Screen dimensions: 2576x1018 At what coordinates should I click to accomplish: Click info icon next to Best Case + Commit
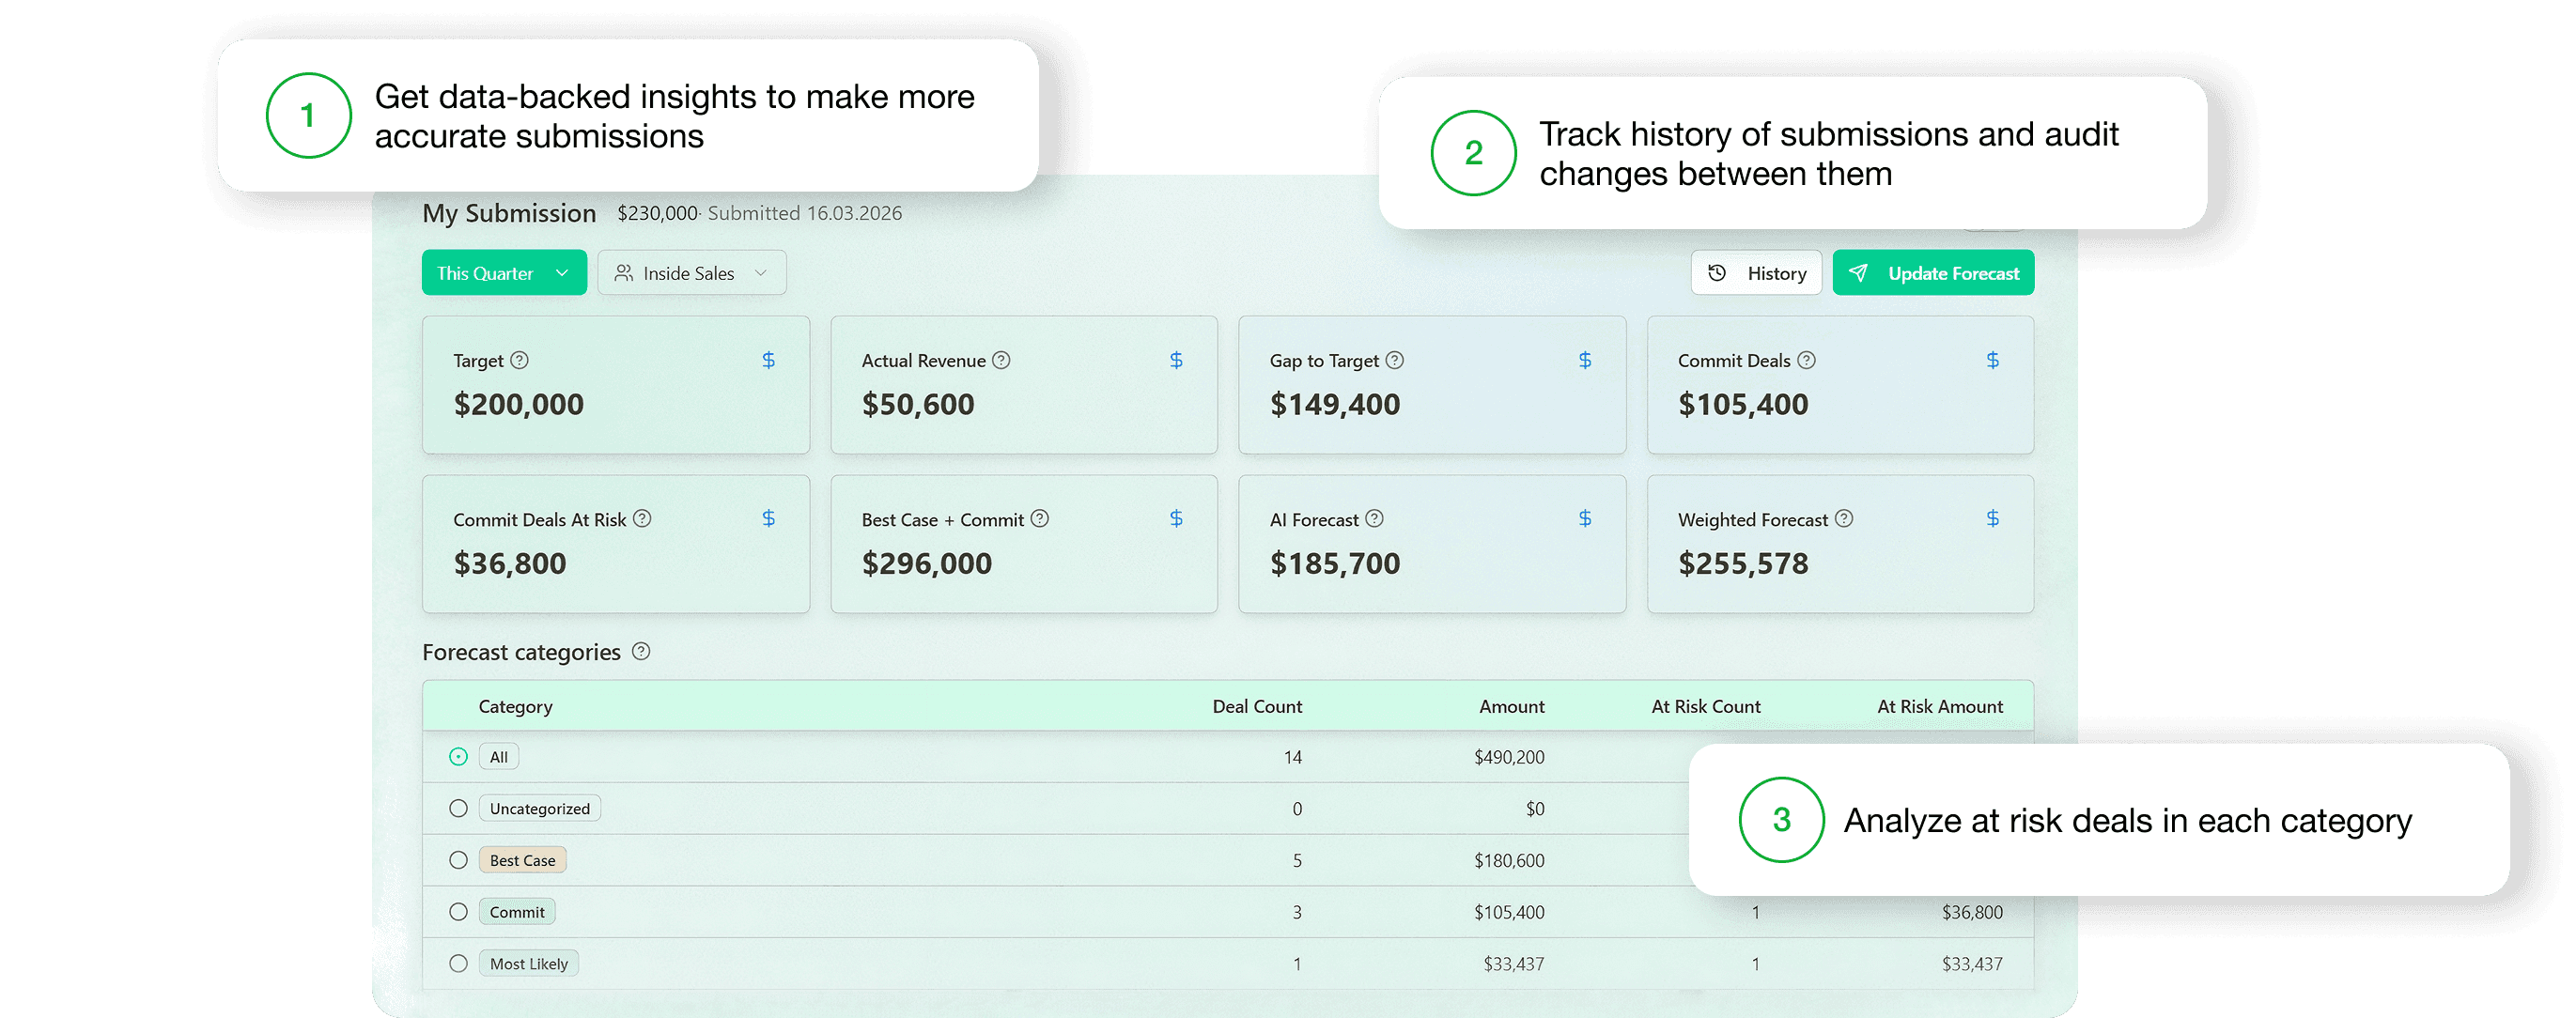[x=1040, y=518]
